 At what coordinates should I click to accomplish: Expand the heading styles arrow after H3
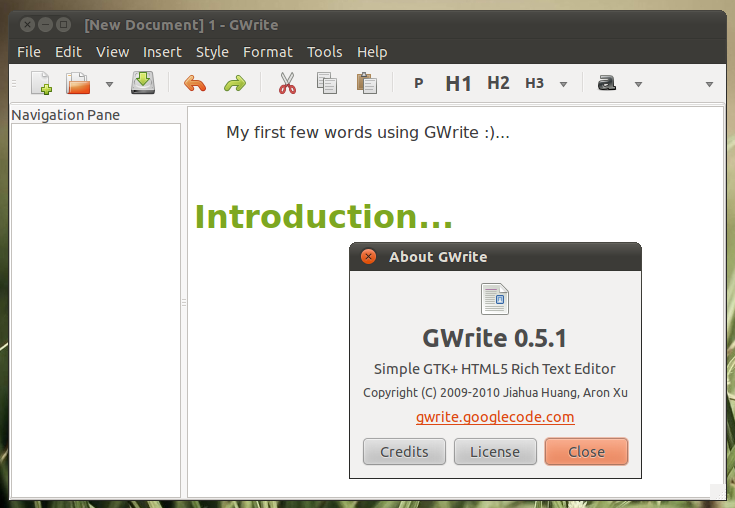(x=563, y=84)
